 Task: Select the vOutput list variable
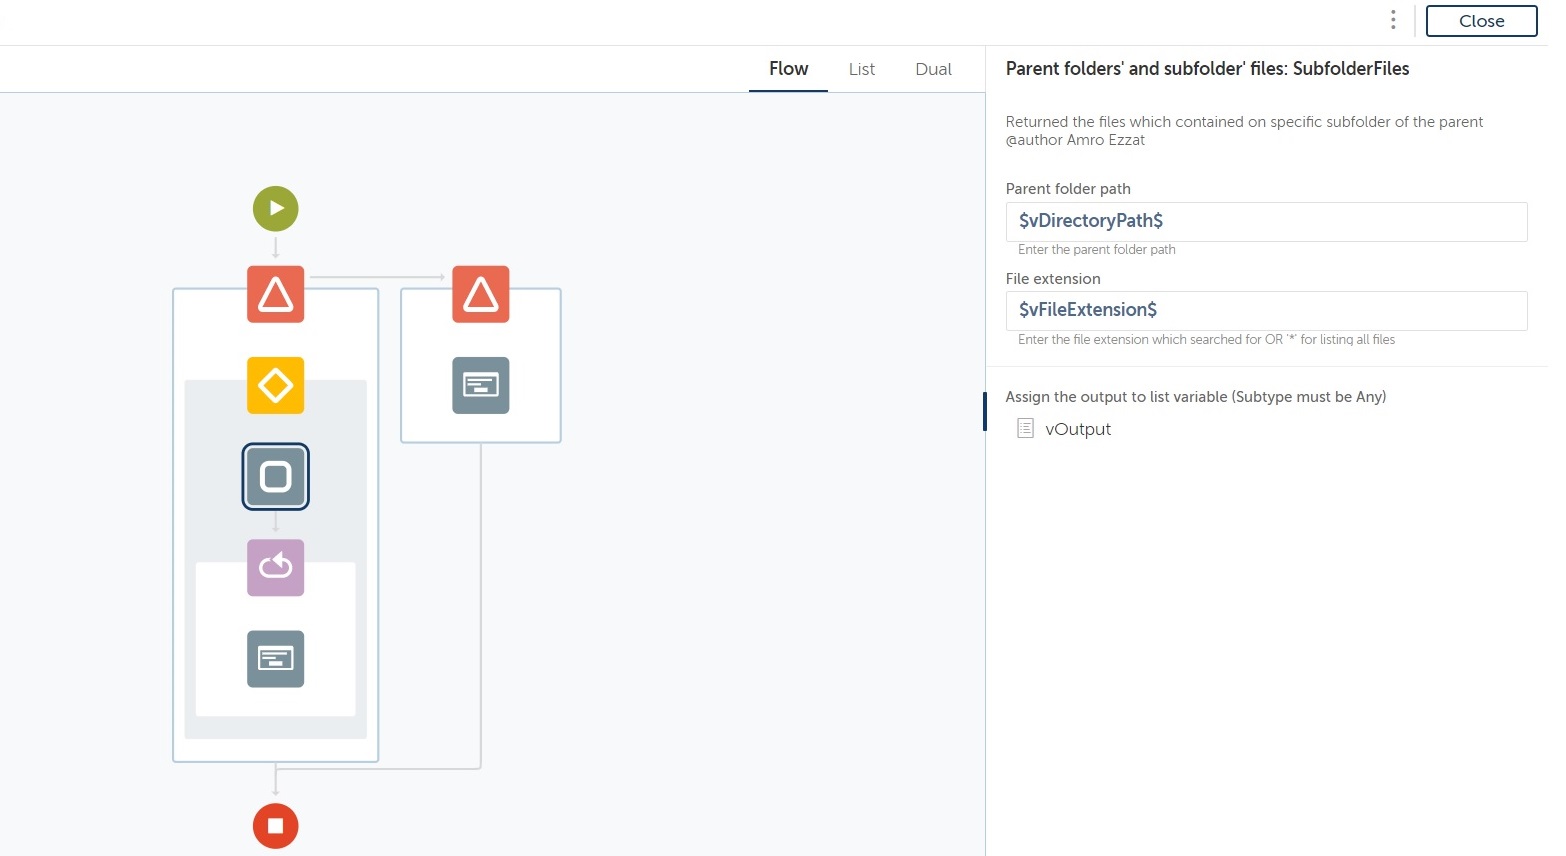click(1078, 429)
